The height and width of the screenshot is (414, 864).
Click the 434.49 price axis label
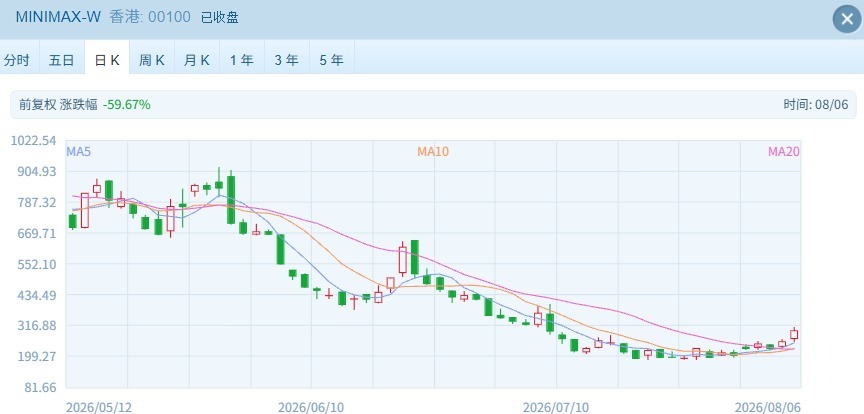37,295
